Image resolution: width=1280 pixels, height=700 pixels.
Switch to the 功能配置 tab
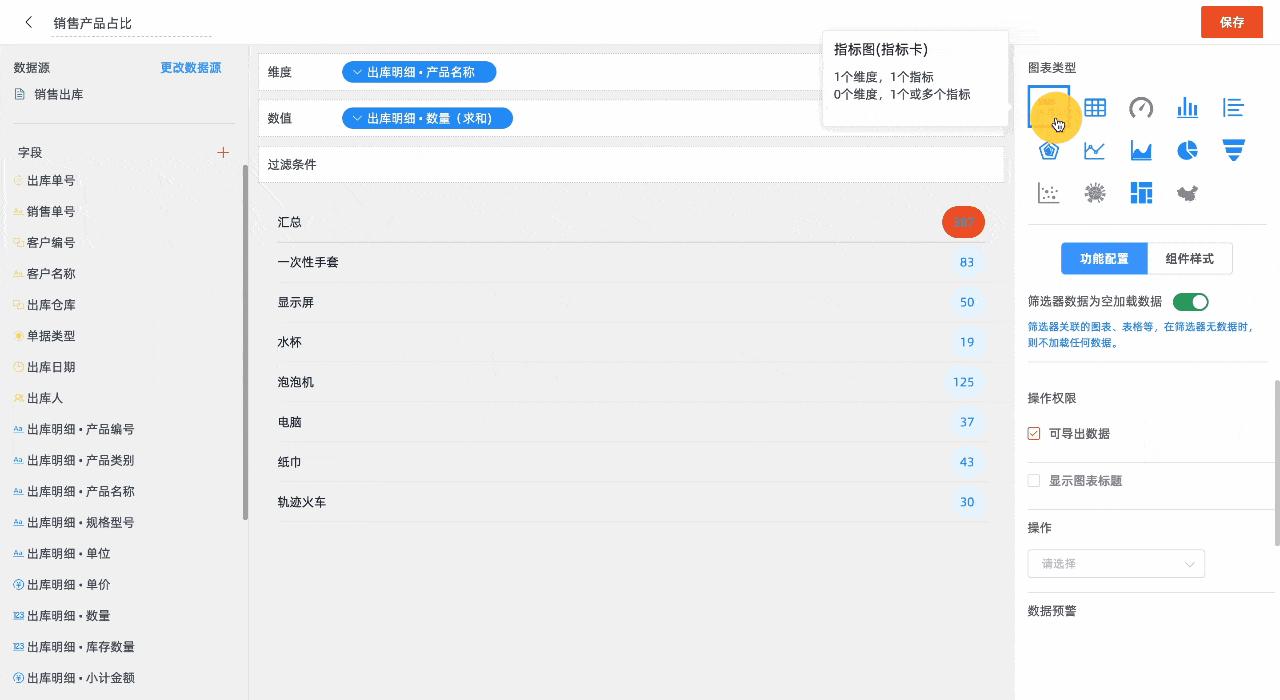1104,258
